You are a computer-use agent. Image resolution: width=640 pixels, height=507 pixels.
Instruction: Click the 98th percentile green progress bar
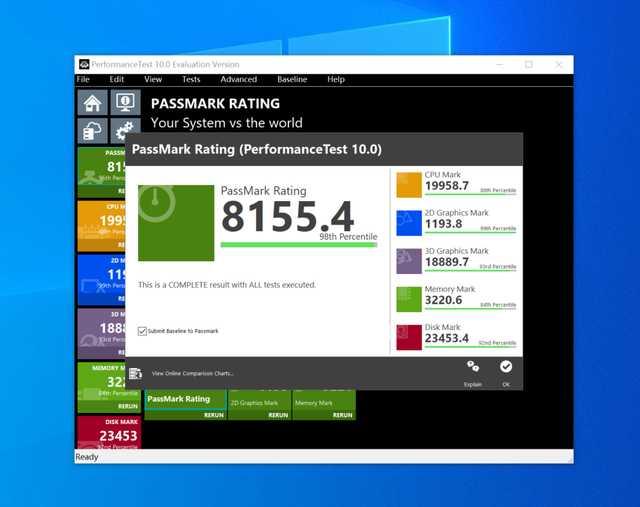tap(299, 245)
